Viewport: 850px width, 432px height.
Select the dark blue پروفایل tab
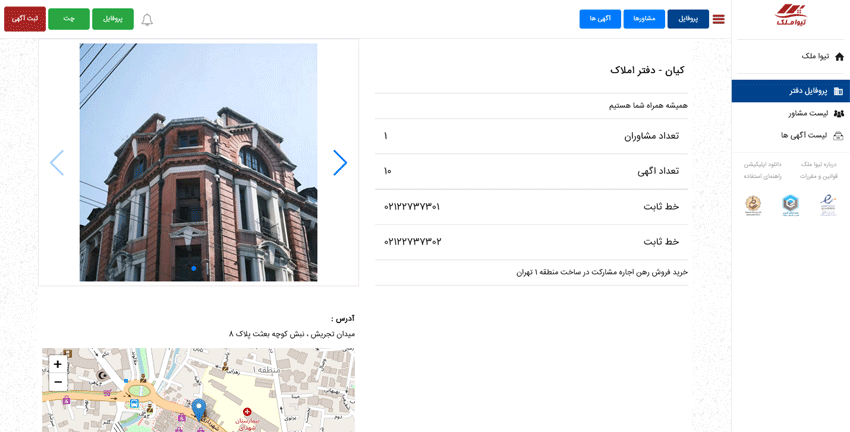pos(688,18)
